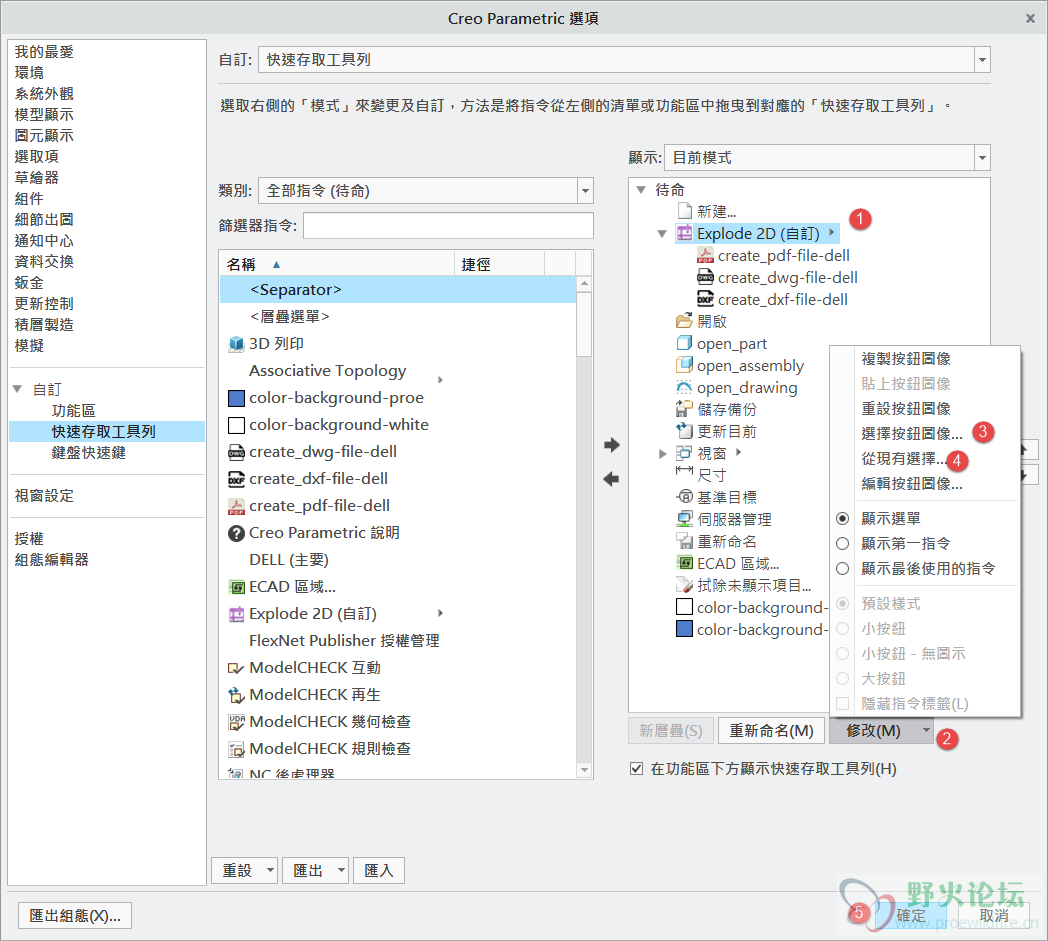The width and height of the screenshot is (1048, 941).
Task: Click the blue color-background swatch in toolbar tree
Action: (684, 629)
